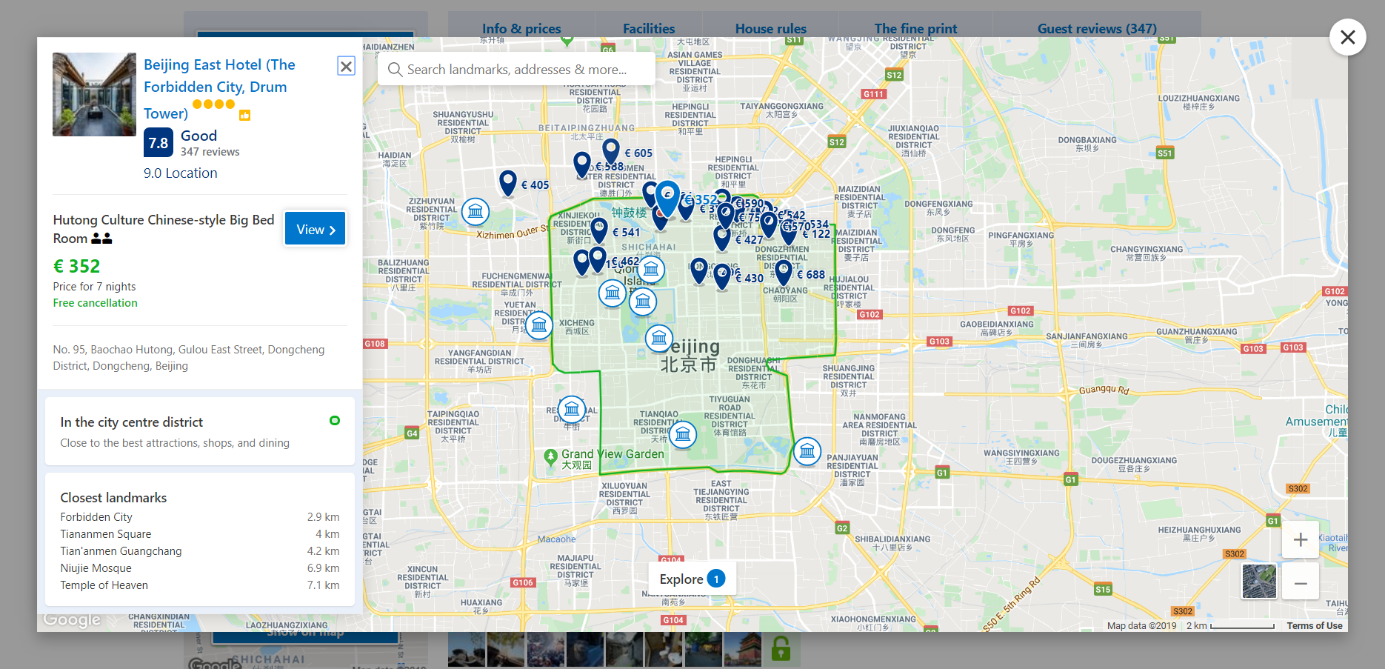Switch to The fine print tab behind the map
The image size is (1385, 669).
pyautogui.click(x=915, y=28)
